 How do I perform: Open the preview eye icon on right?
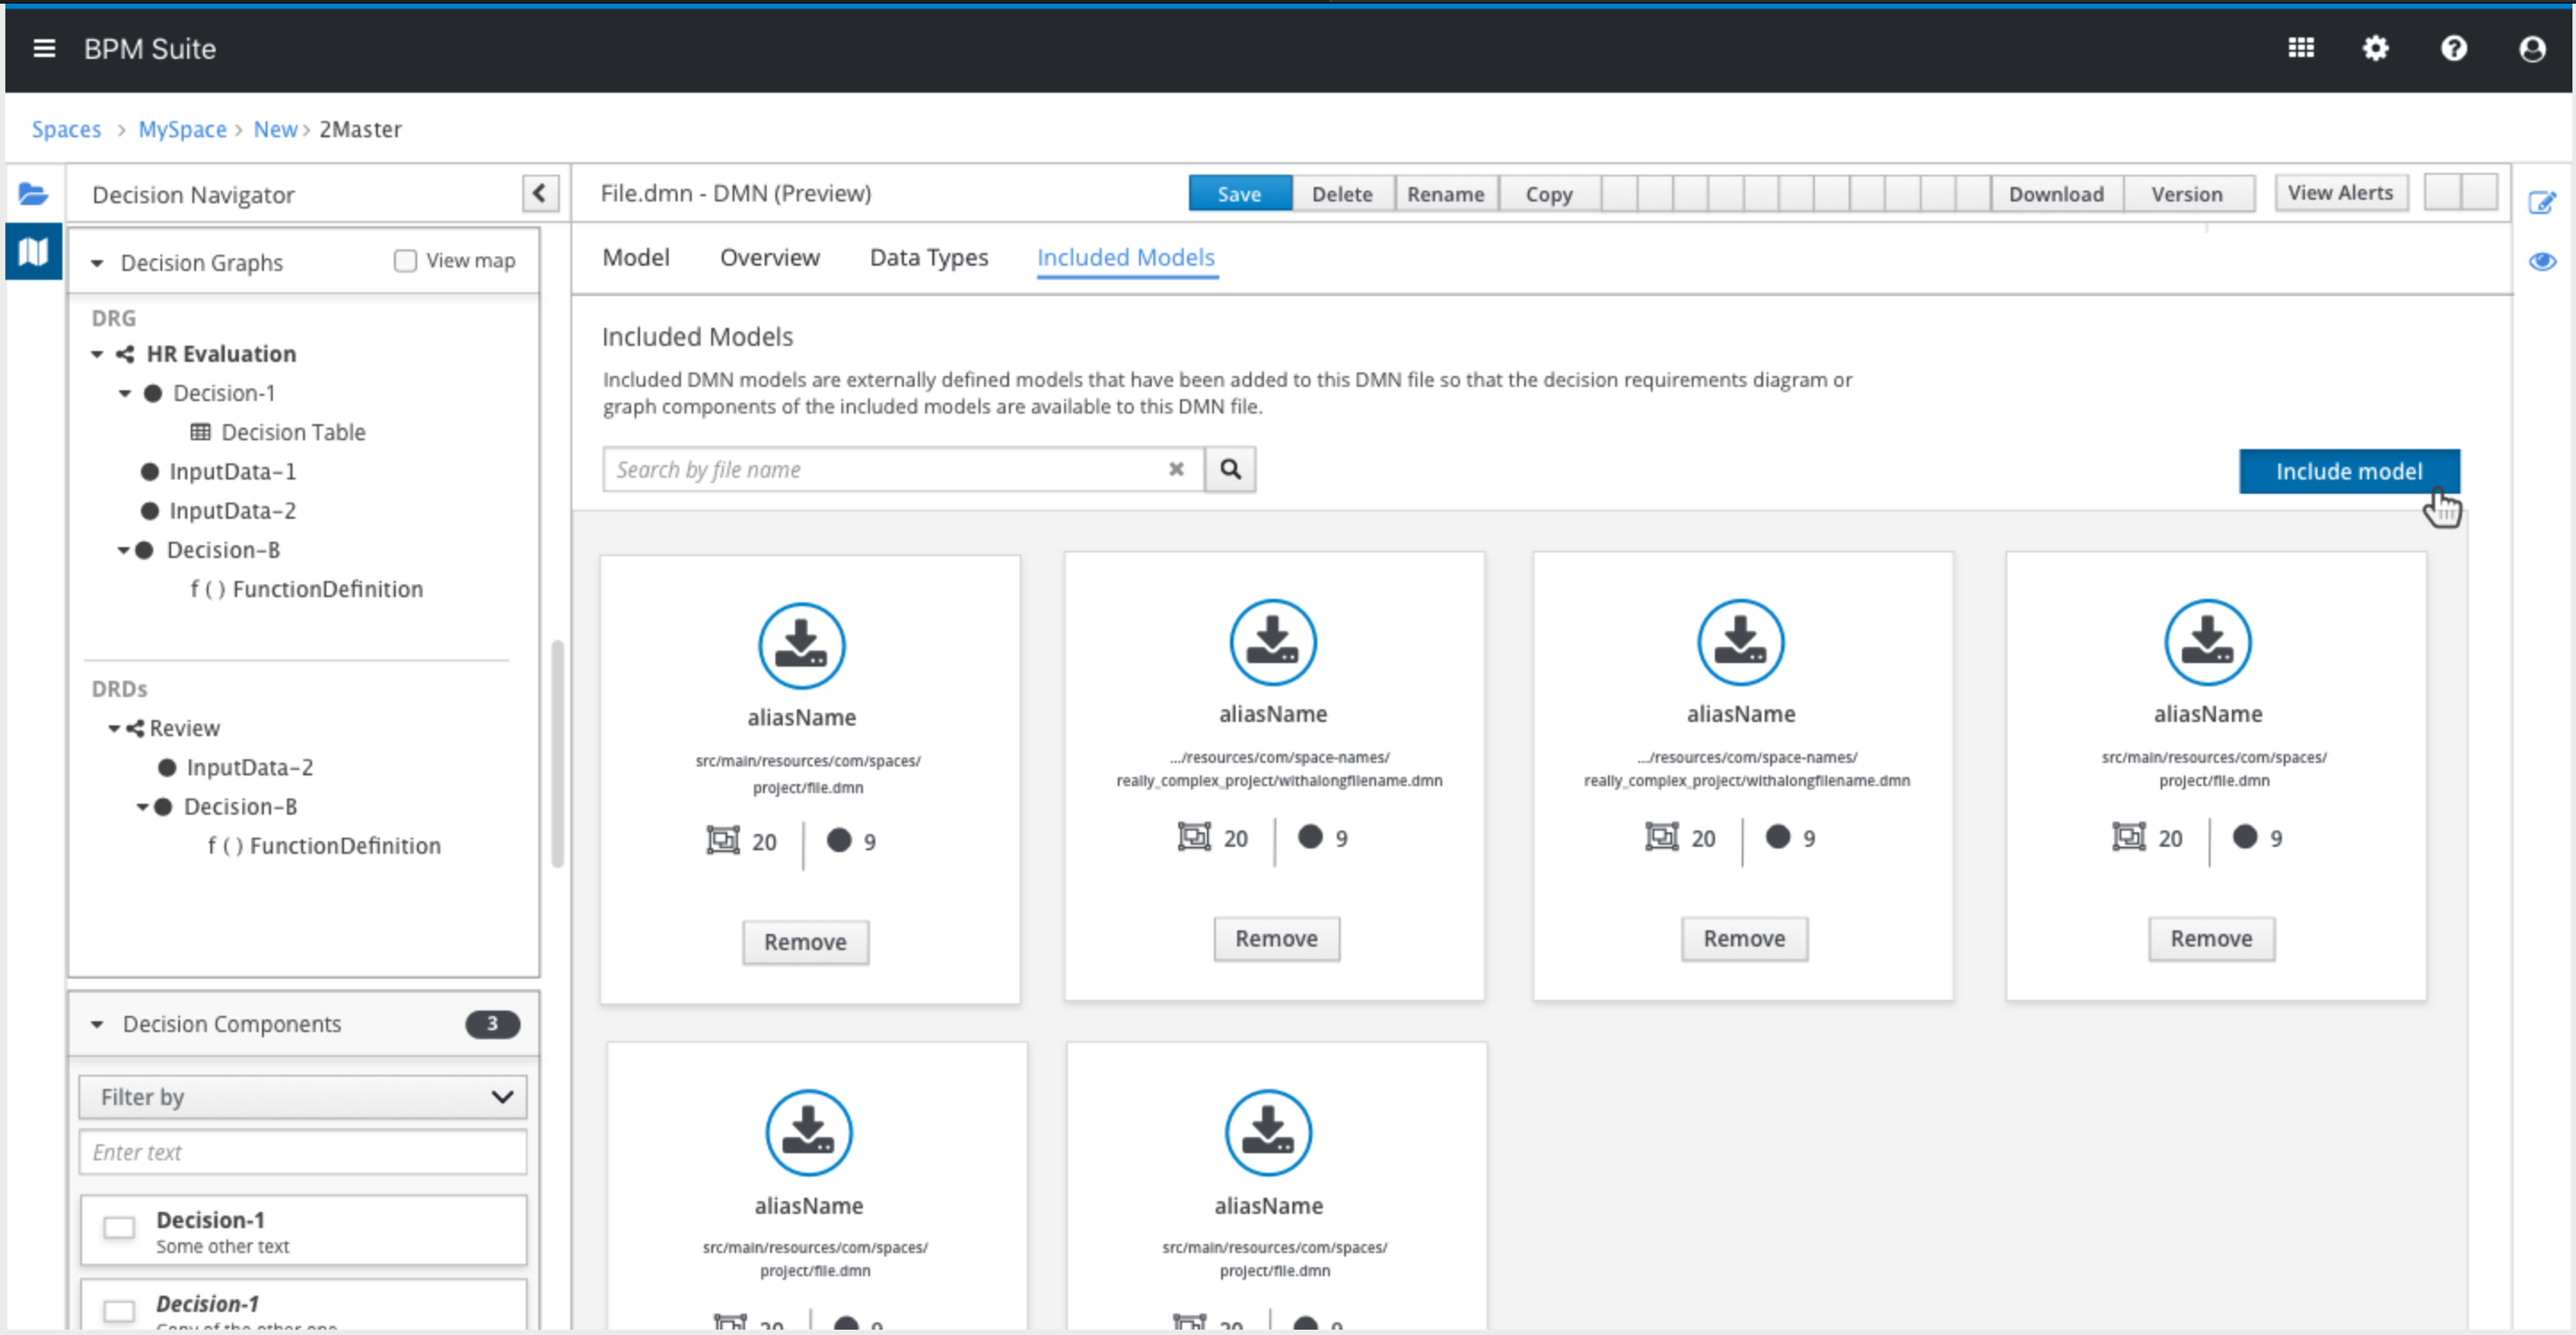[2542, 262]
